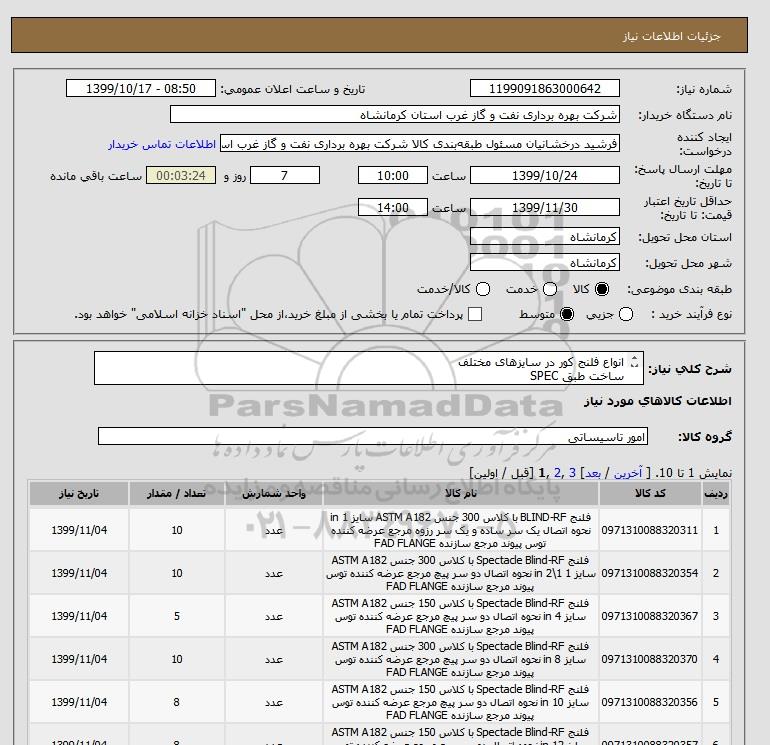This screenshot has width=770, height=745.
Task: Click item code 0971310088320311
Action: 650,530
